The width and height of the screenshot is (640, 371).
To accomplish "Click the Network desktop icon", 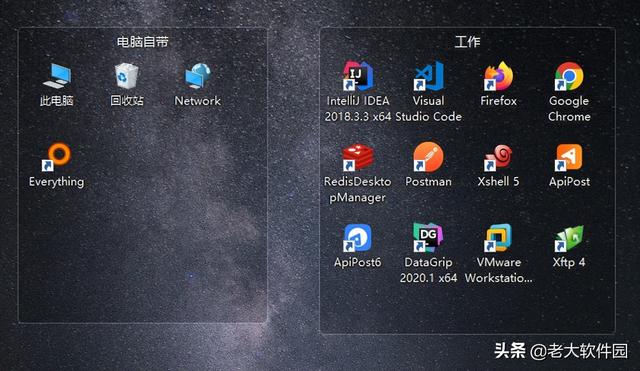I will [x=198, y=76].
